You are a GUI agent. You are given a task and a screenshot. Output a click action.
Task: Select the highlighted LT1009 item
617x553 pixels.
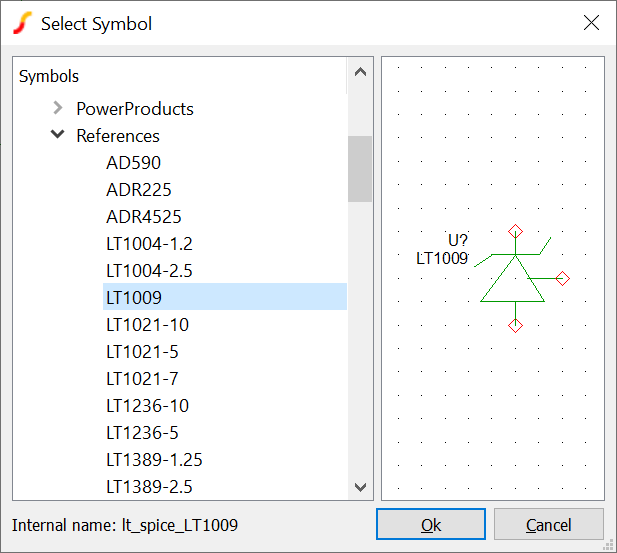(x=134, y=297)
